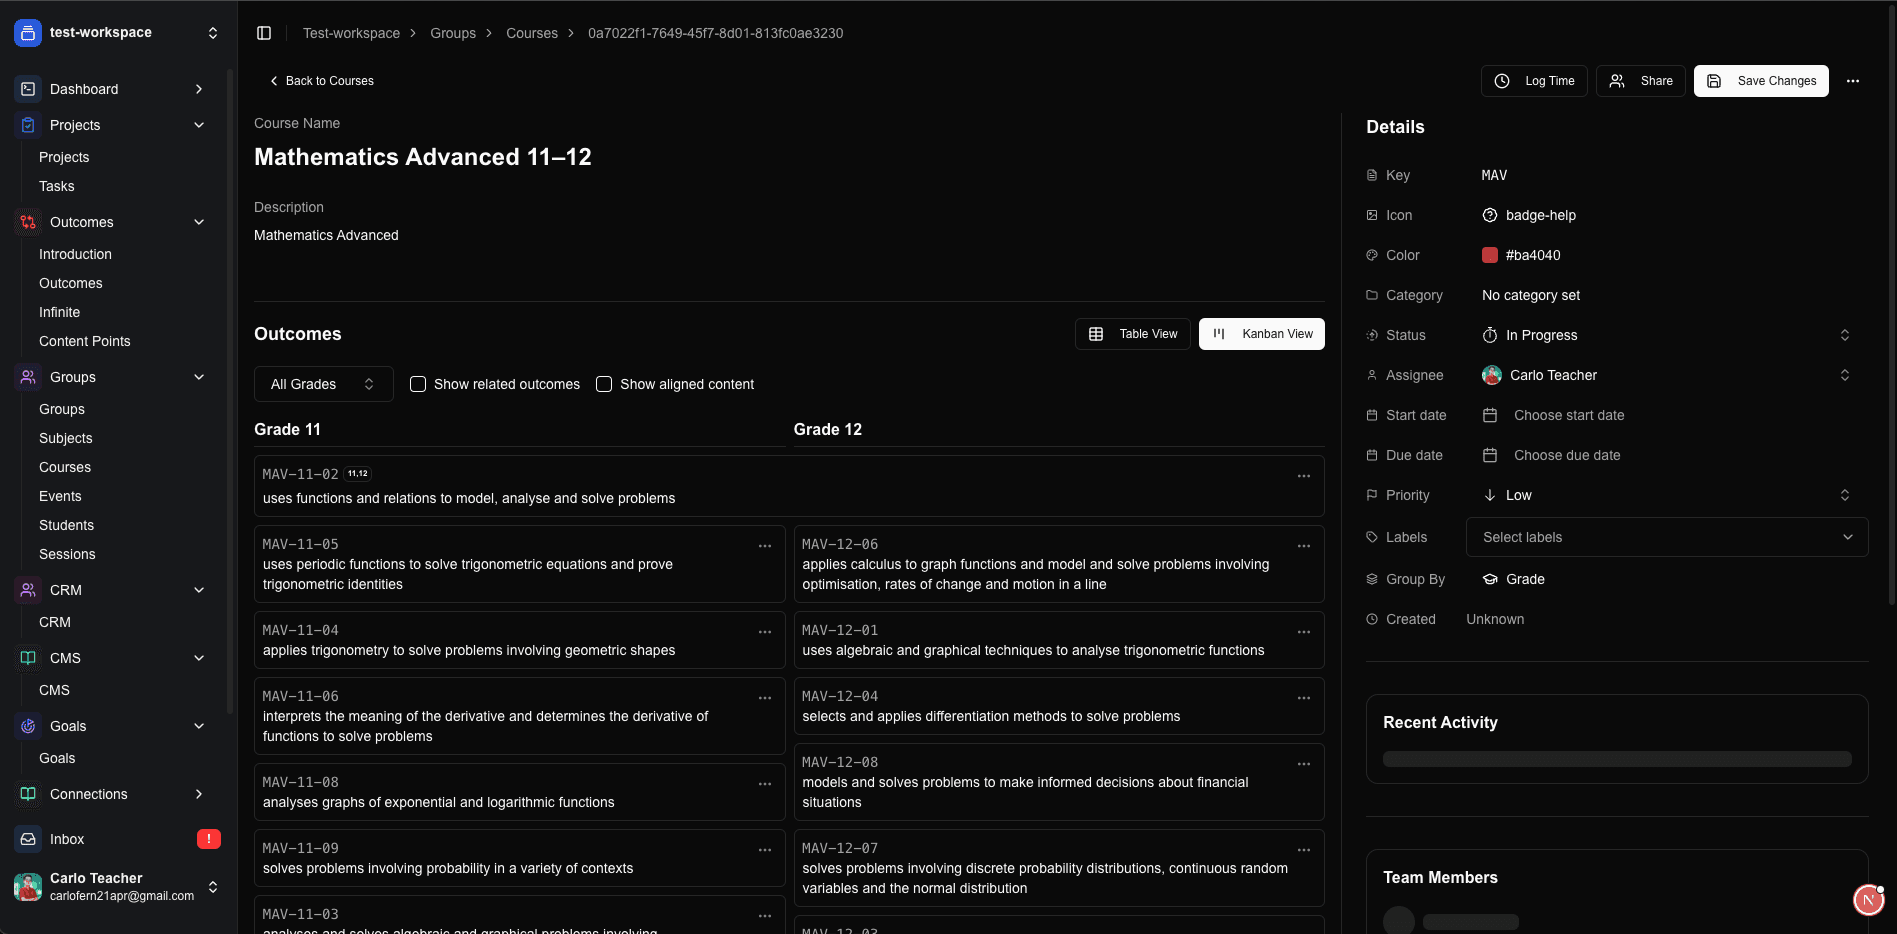The width and height of the screenshot is (1897, 934).
Task: Click the Goals sidebar icon
Action: click(28, 726)
